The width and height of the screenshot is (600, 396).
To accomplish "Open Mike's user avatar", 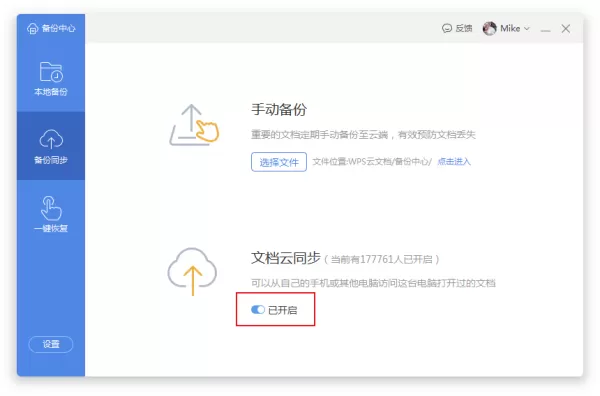I will [489, 28].
